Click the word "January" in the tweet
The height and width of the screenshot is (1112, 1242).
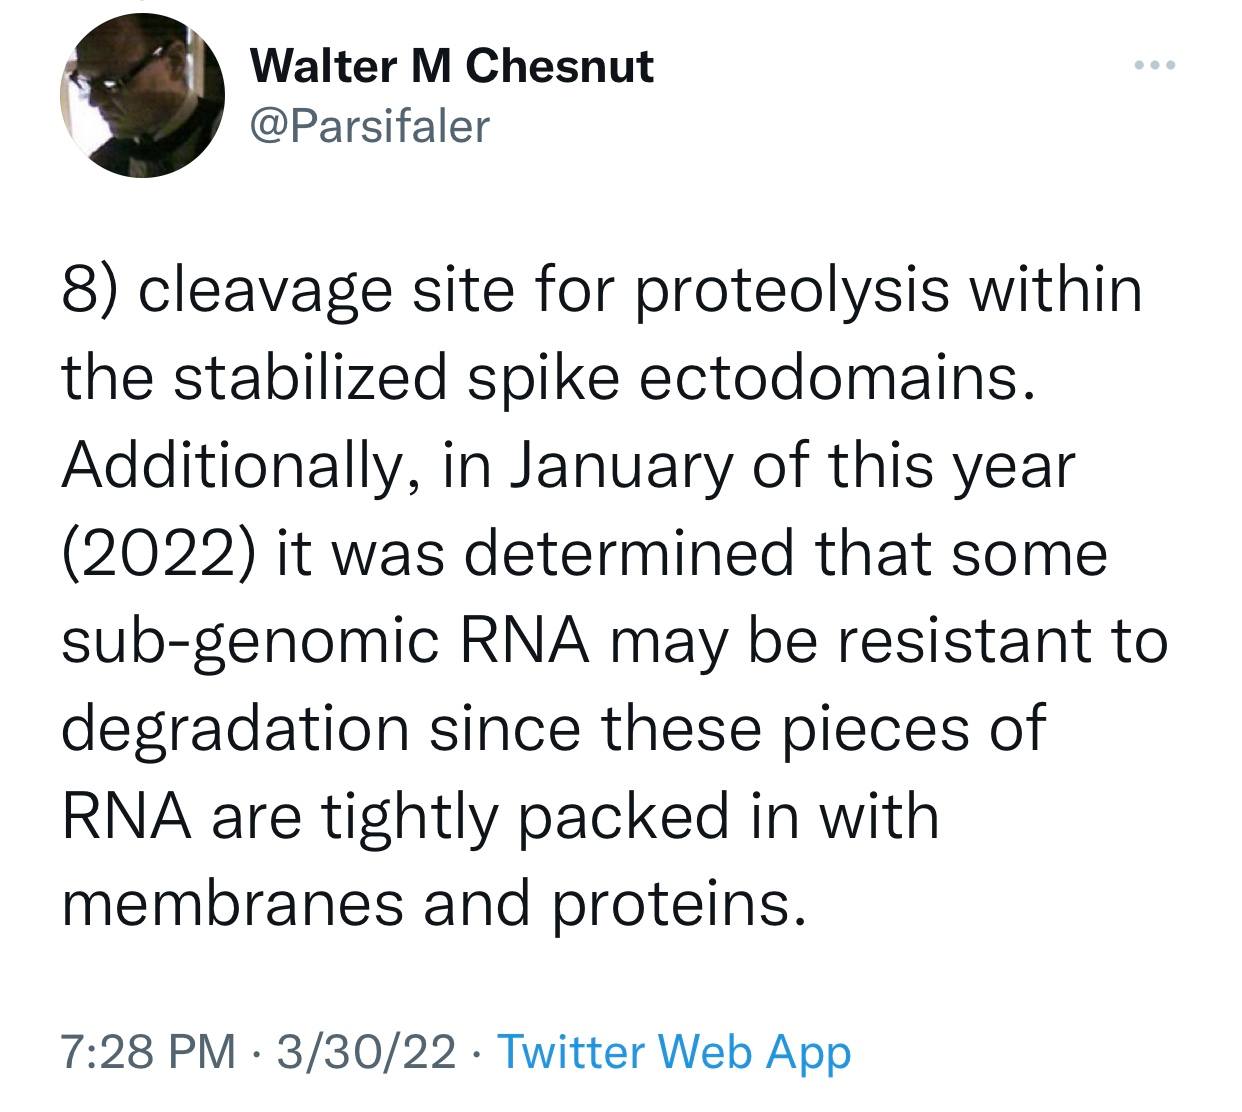[x=621, y=466]
